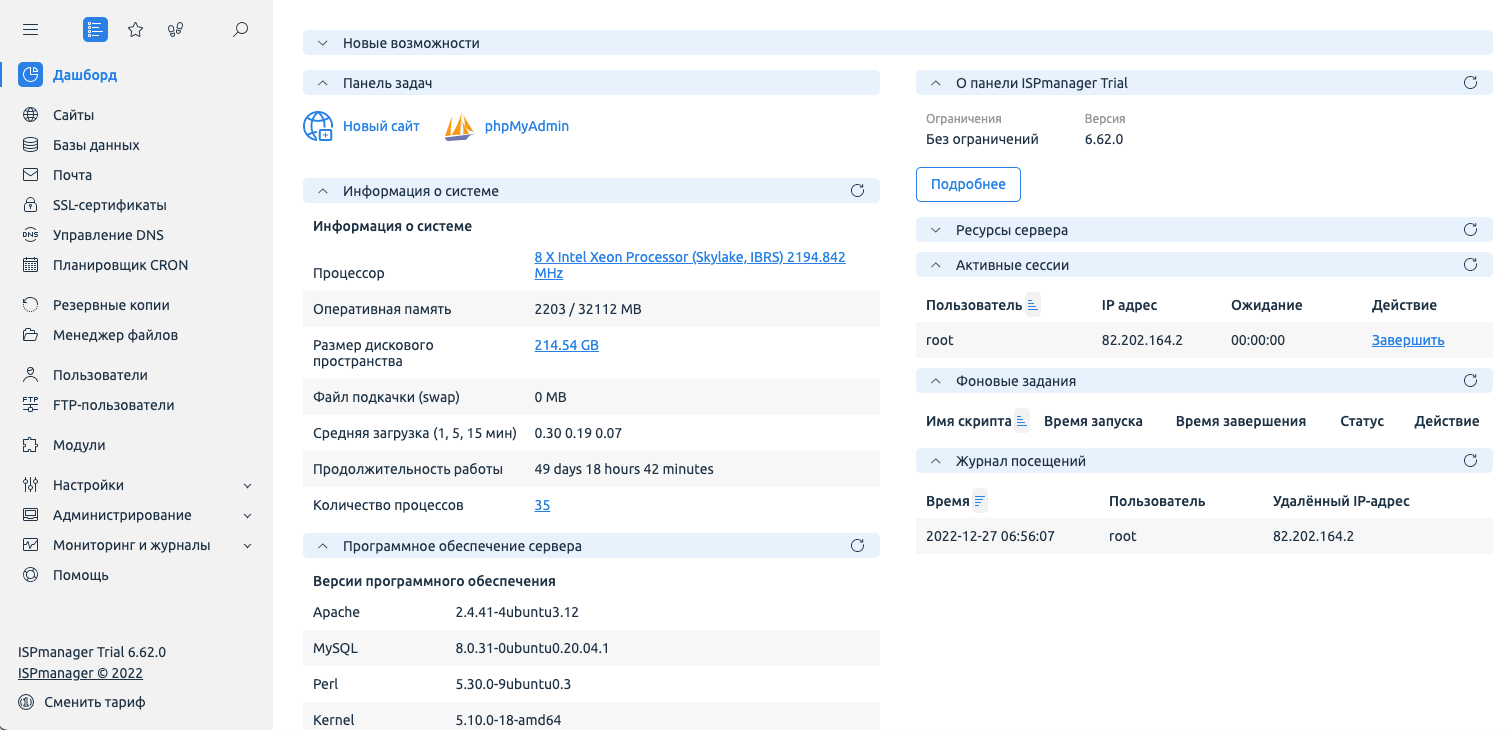
Task: Expand the Ресурсы сервера section
Action: point(935,230)
